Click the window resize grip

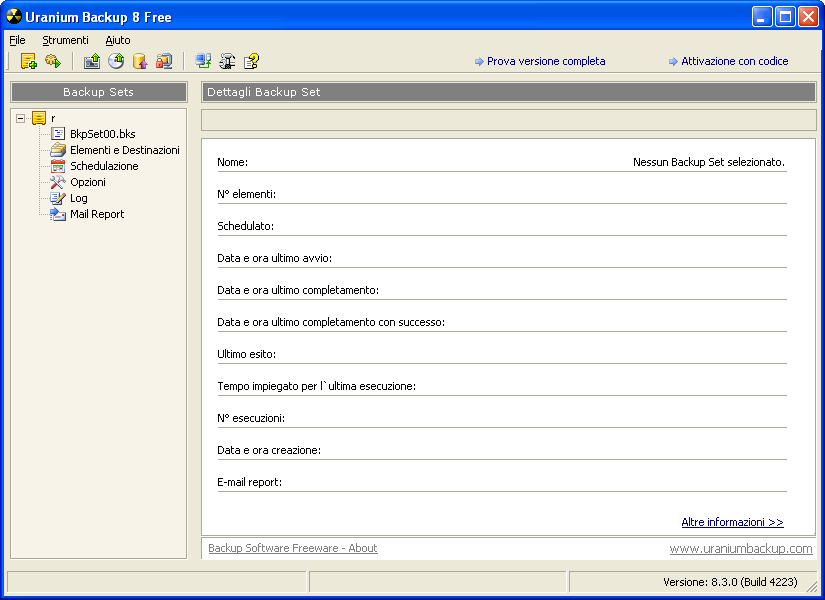813,588
